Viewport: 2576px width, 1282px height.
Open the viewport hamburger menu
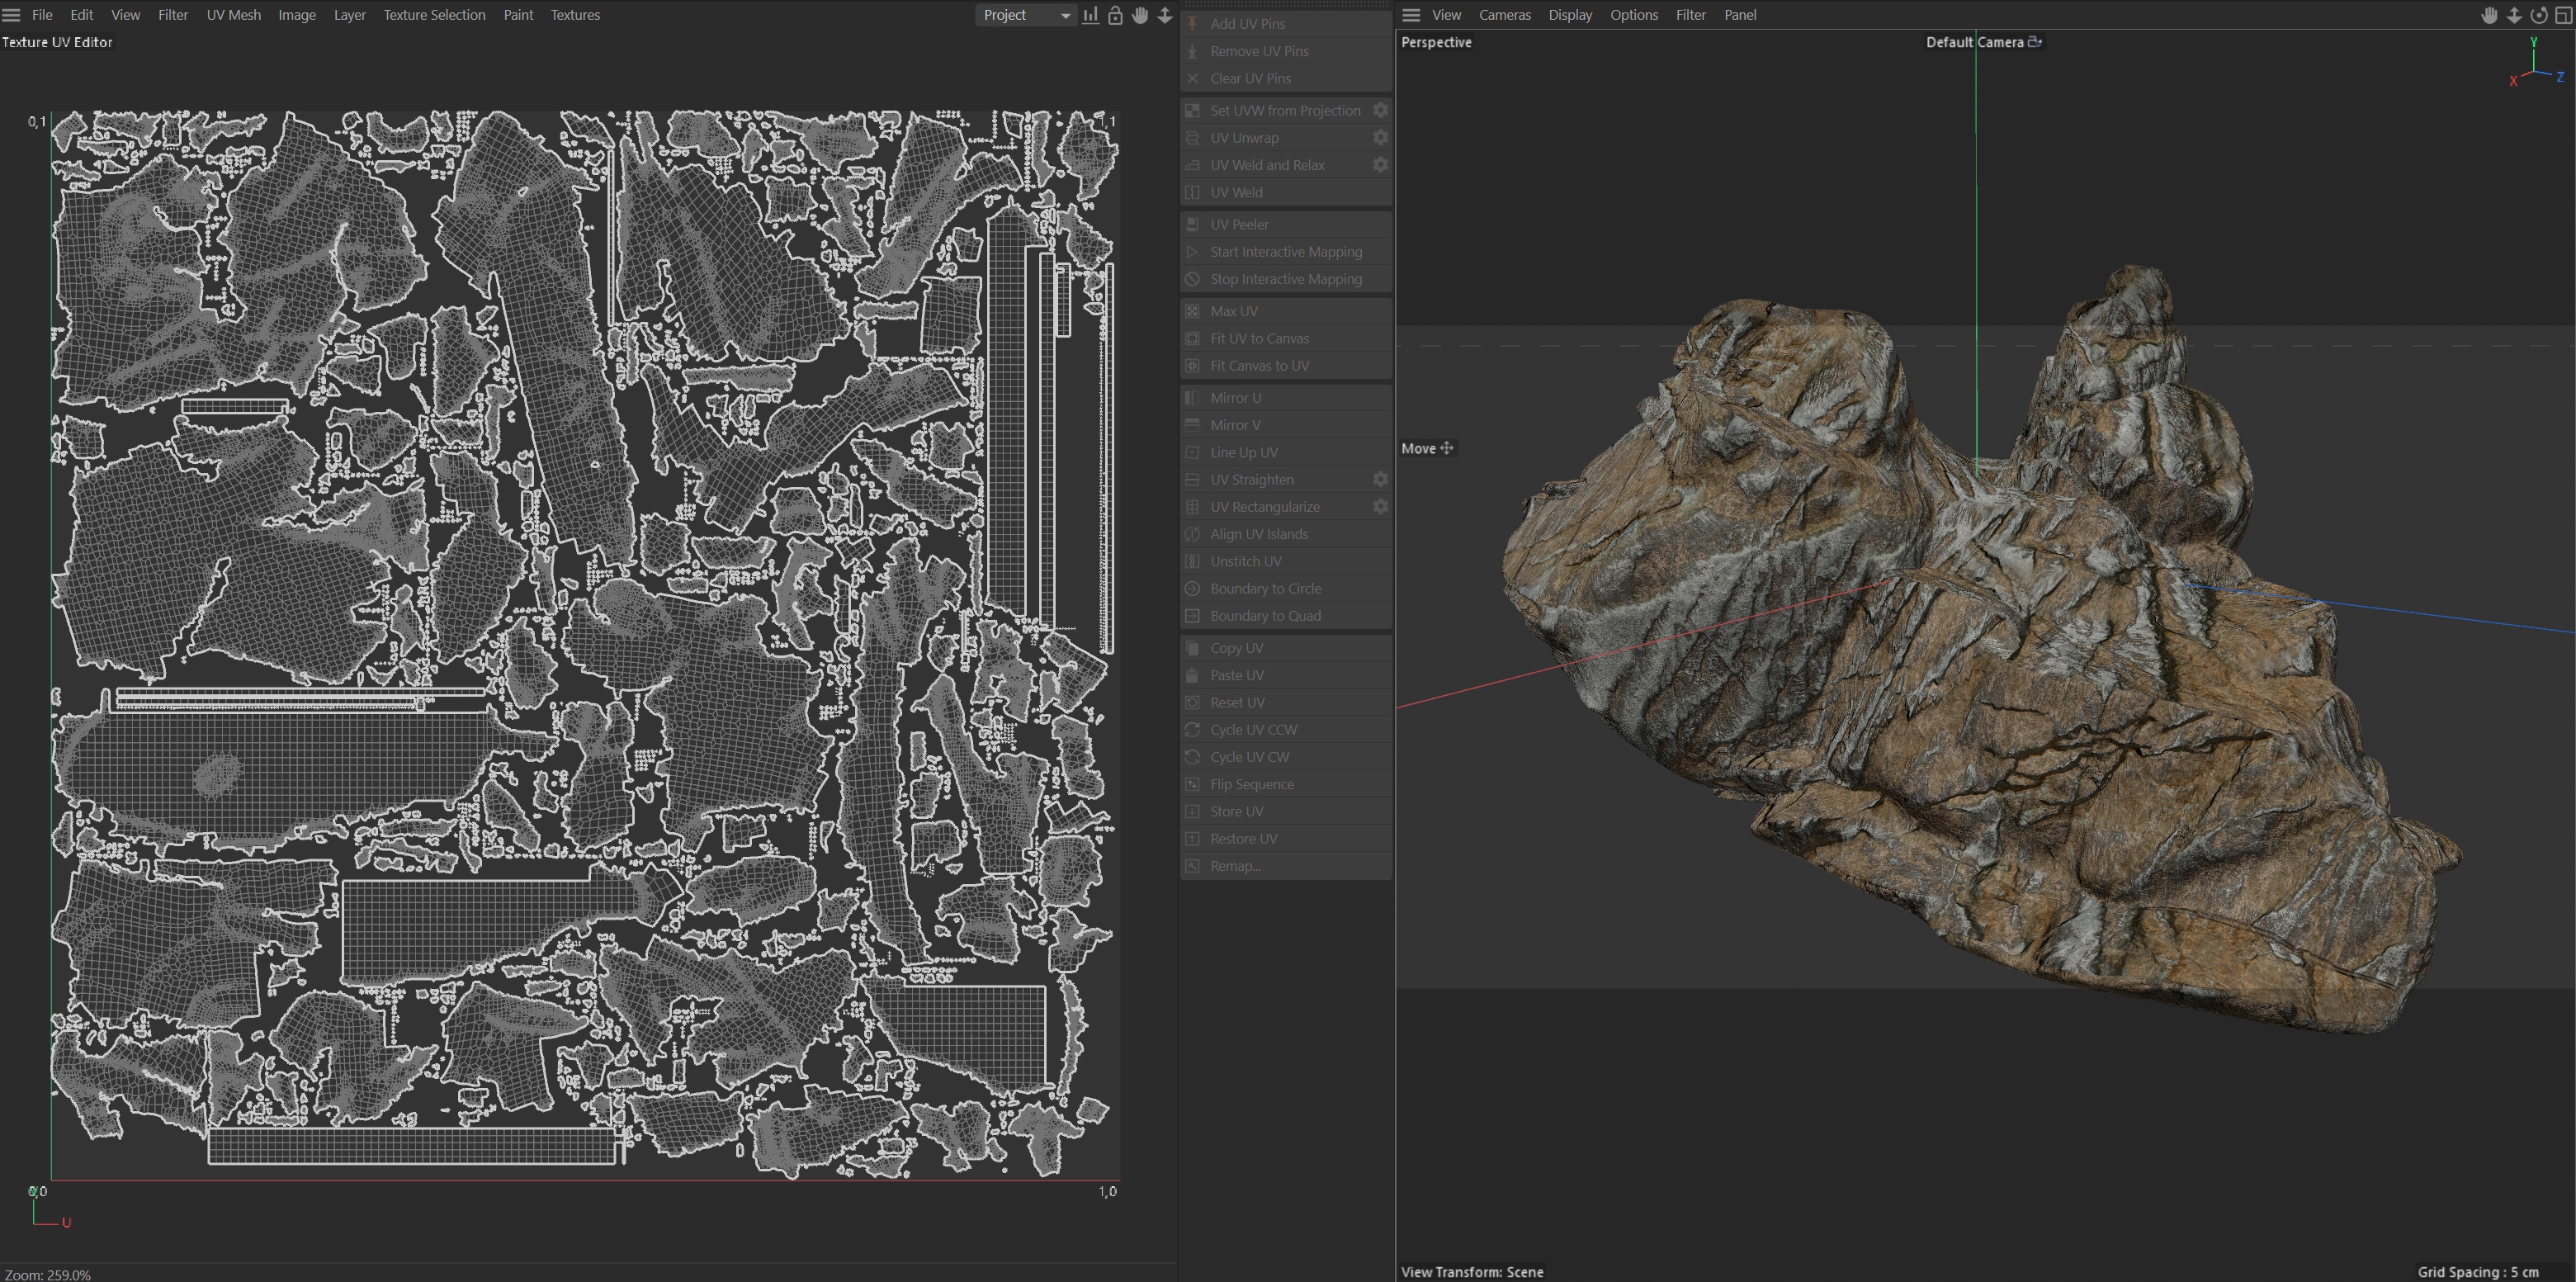tap(1411, 15)
